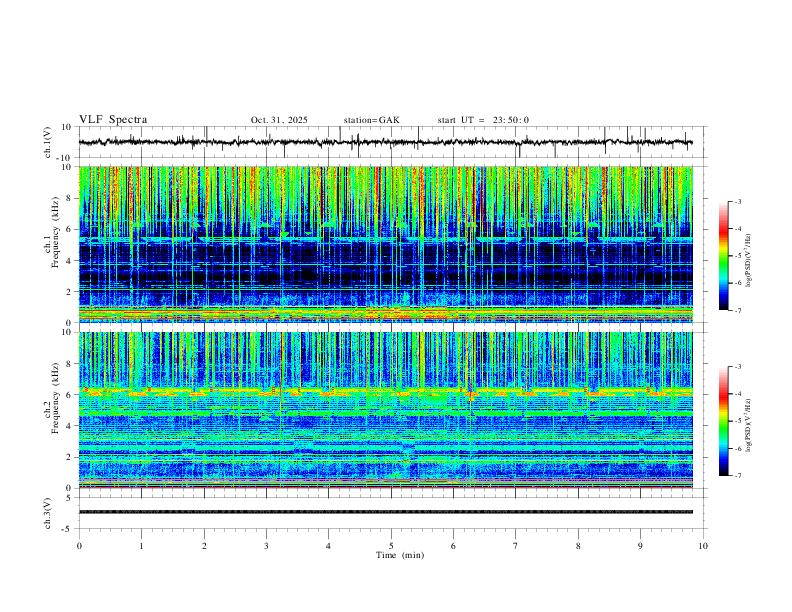Click the '9' tick on the time axis
Image resolution: width=792 pixels, height=612 pixels.
(x=640, y=546)
